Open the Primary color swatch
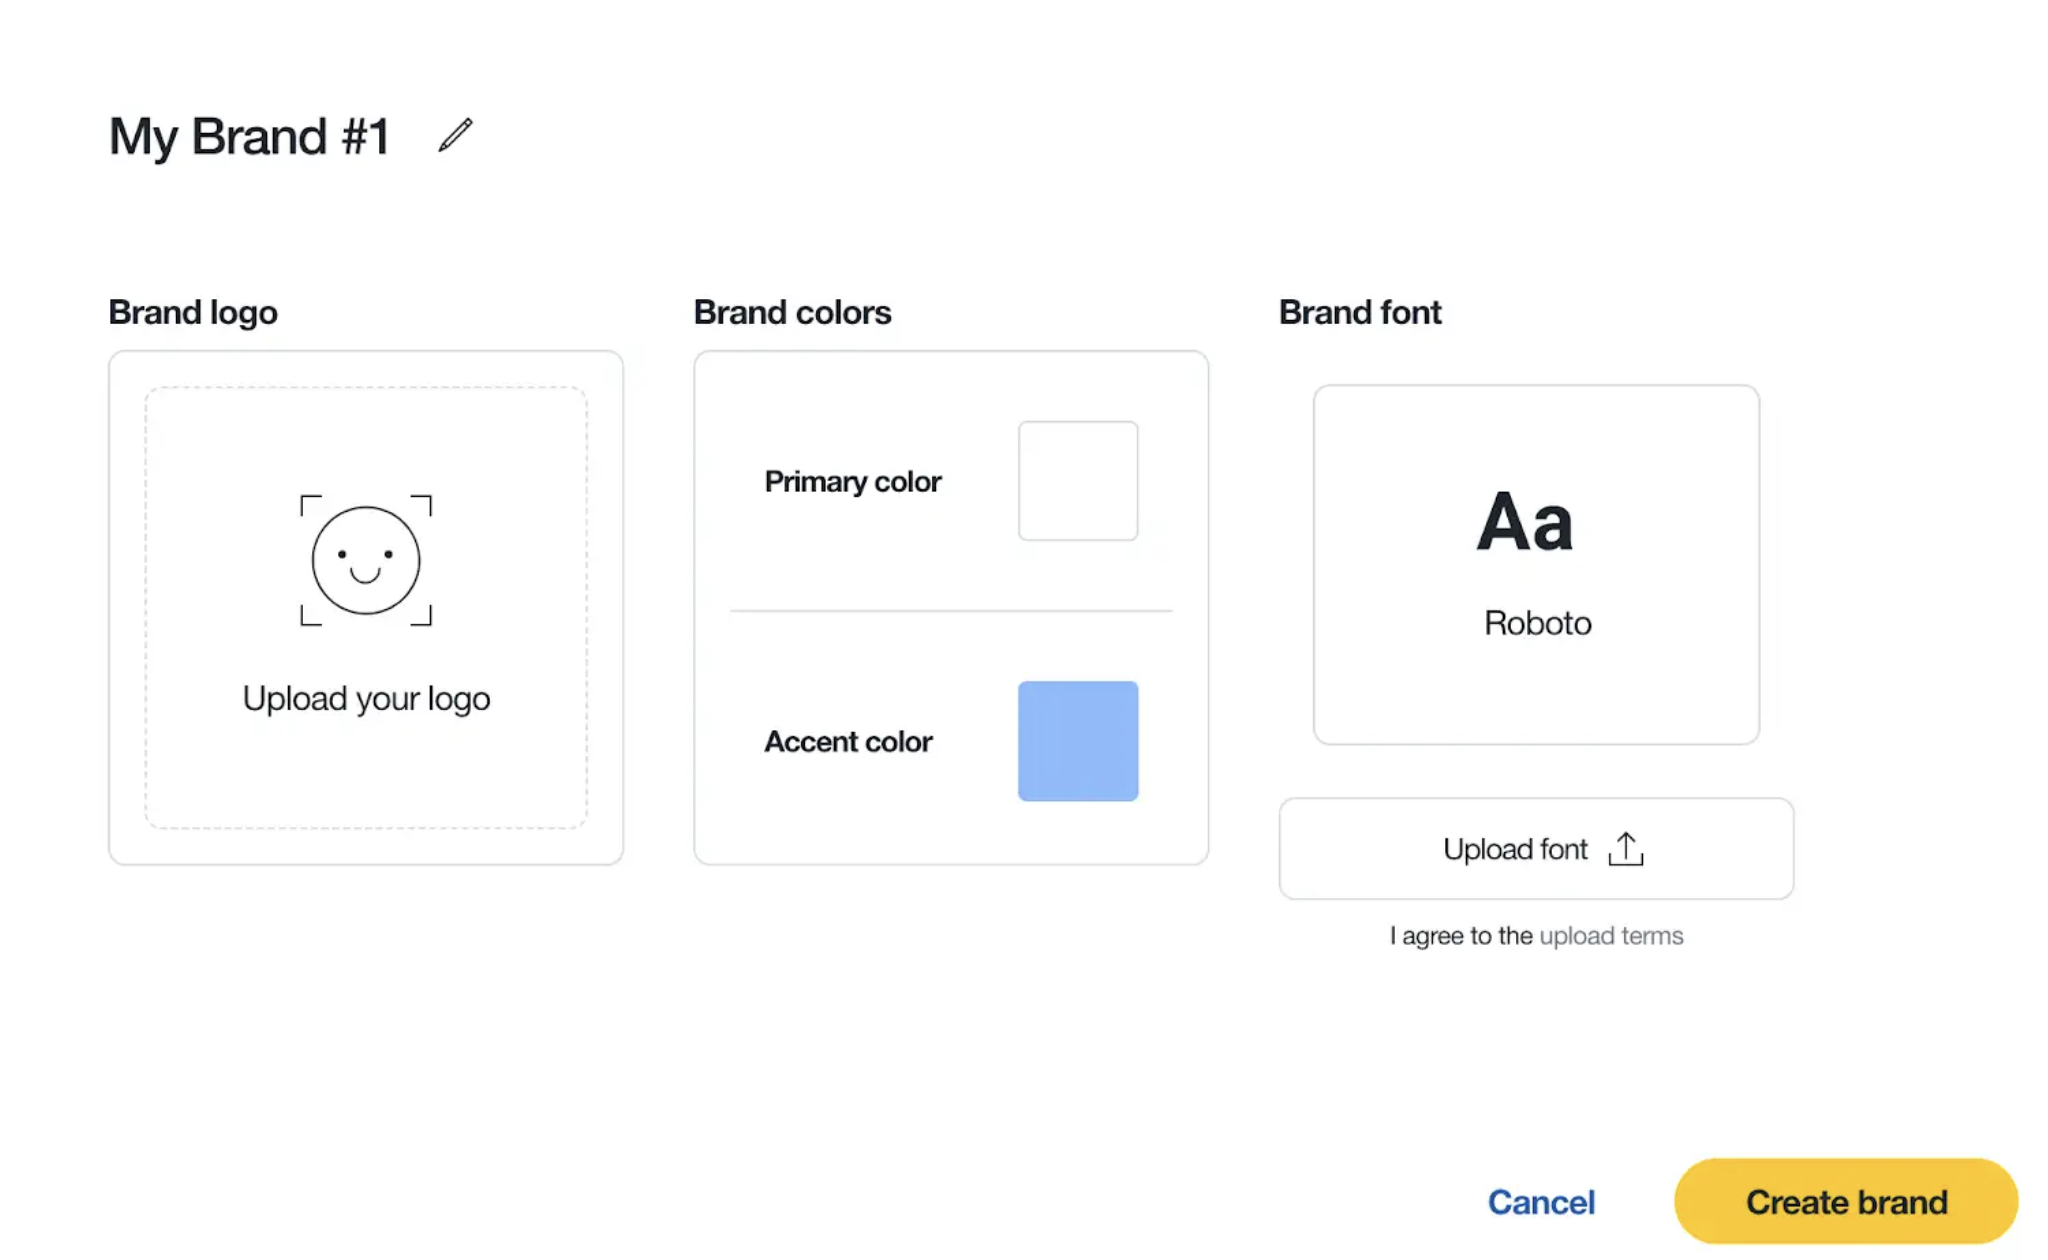The width and height of the screenshot is (2048, 1260). 1077,481
